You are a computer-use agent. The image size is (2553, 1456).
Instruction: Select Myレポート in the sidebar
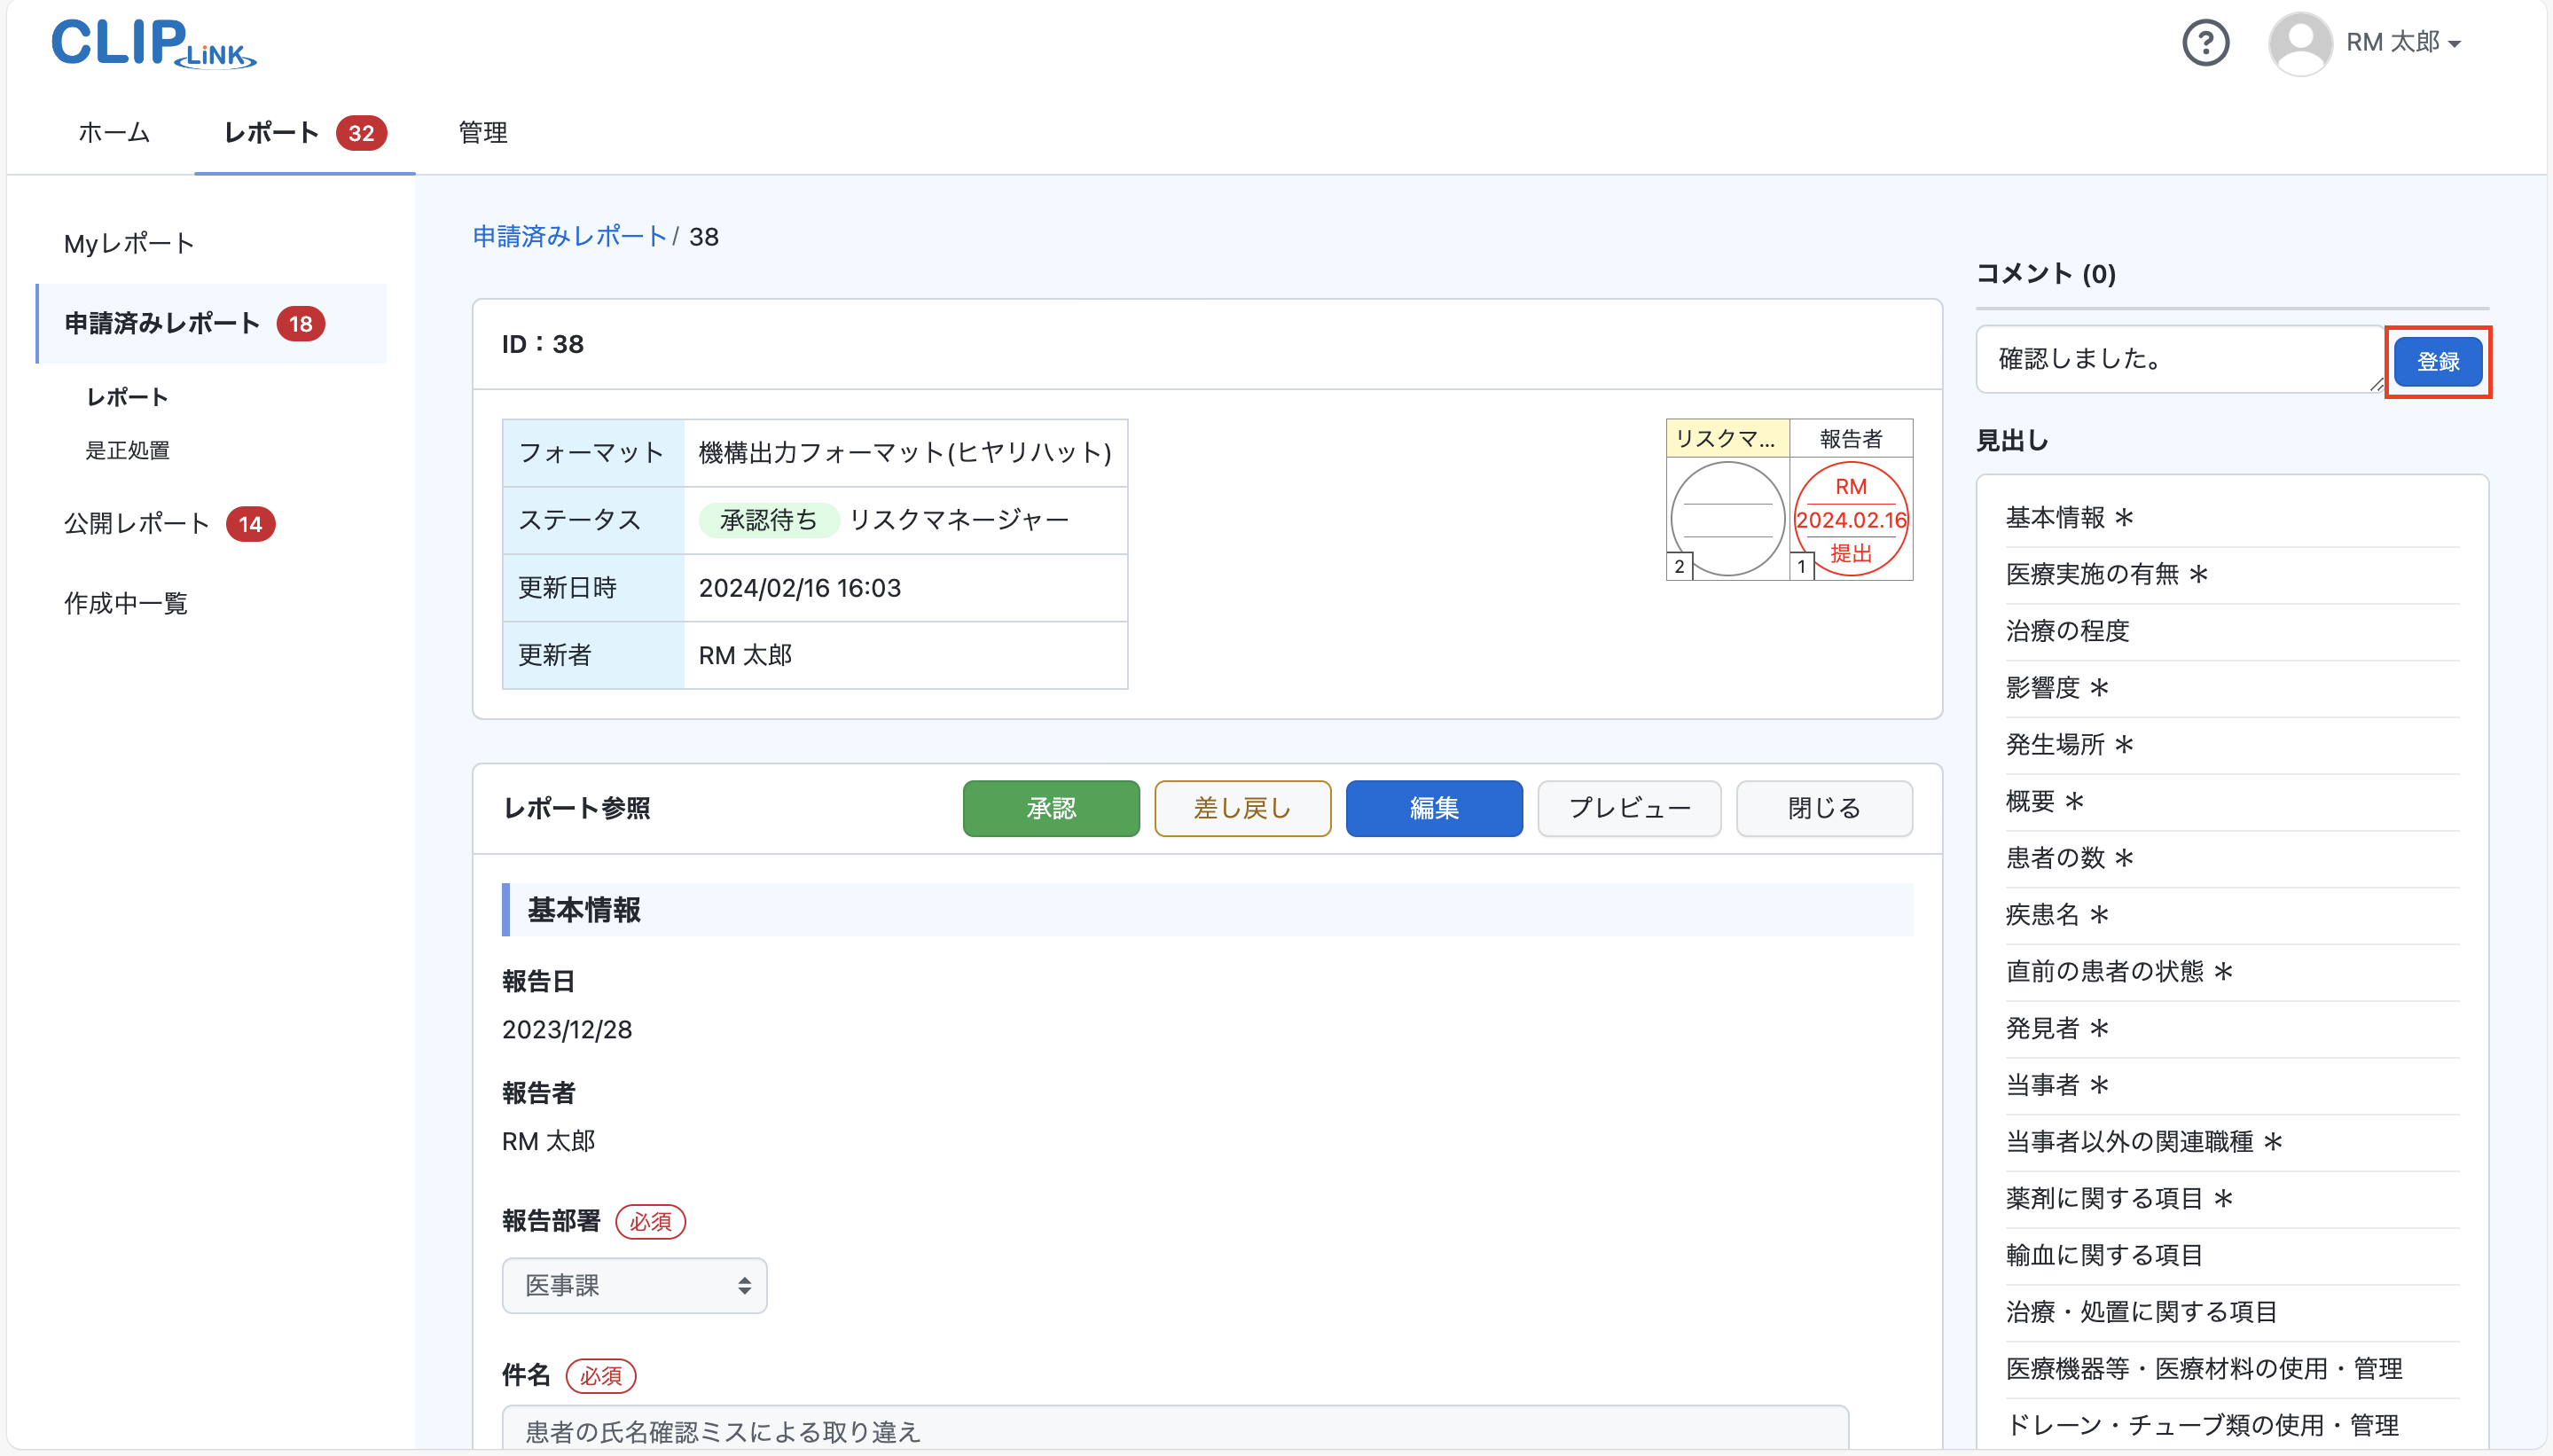tap(128, 243)
